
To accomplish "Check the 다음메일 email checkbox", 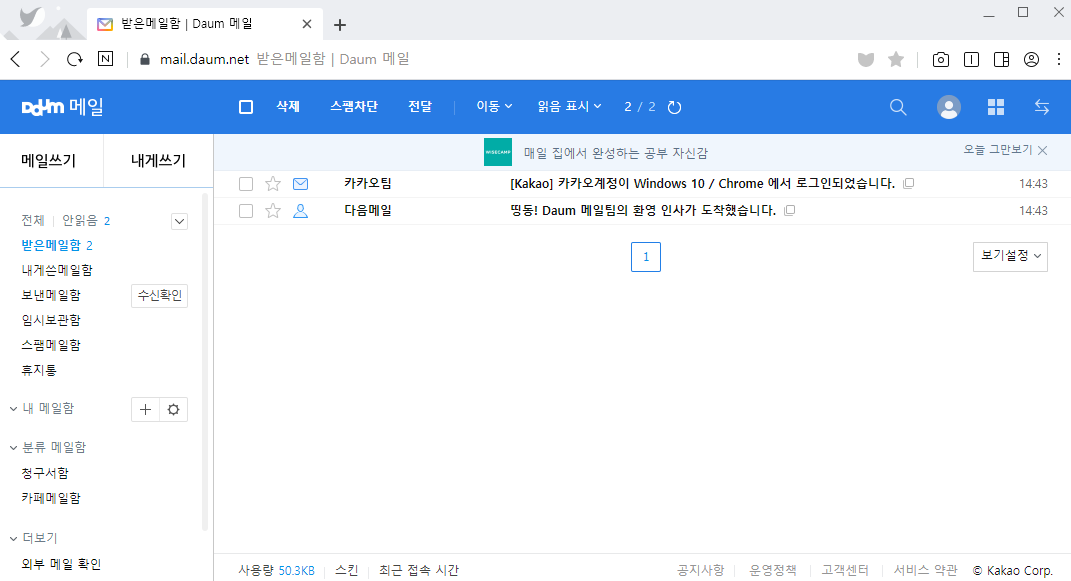I will coord(246,211).
